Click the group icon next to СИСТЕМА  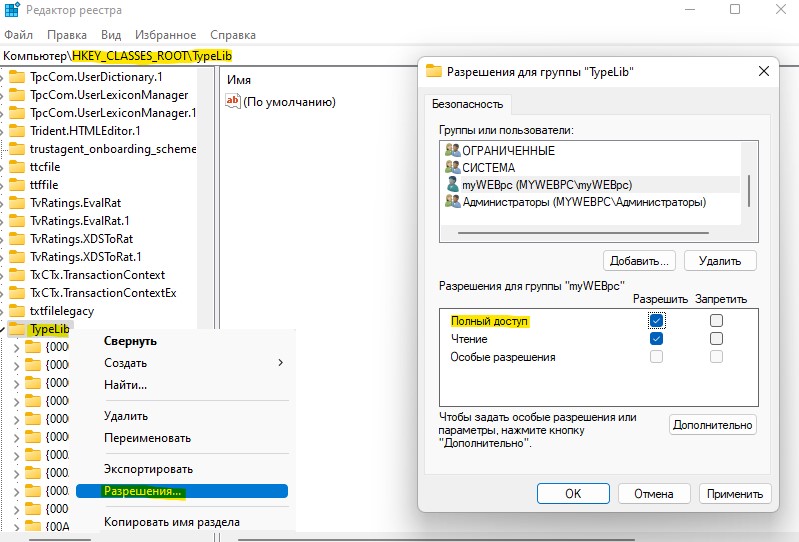tap(452, 167)
